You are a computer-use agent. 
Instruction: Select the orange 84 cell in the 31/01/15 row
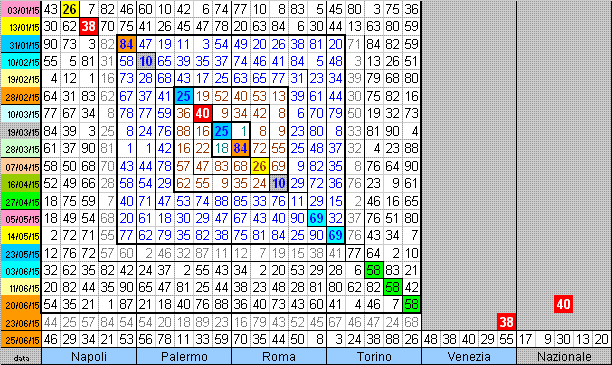pos(126,44)
